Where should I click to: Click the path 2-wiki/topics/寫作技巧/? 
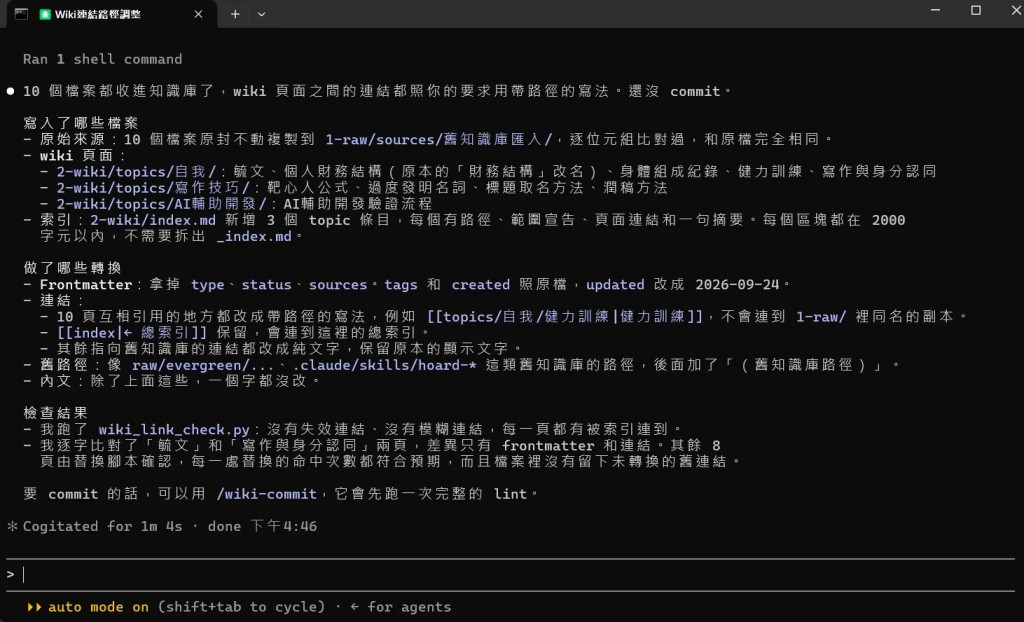[153, 188]
